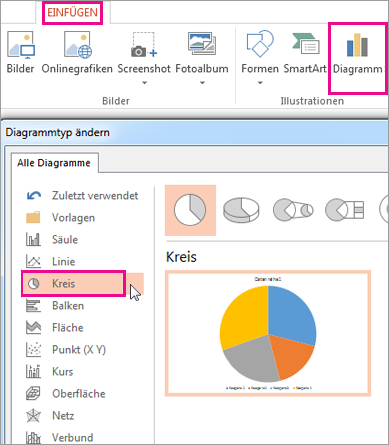Select the 3D pie chart subtype
Screen dimensions: 389x445
tap(241, 210)
